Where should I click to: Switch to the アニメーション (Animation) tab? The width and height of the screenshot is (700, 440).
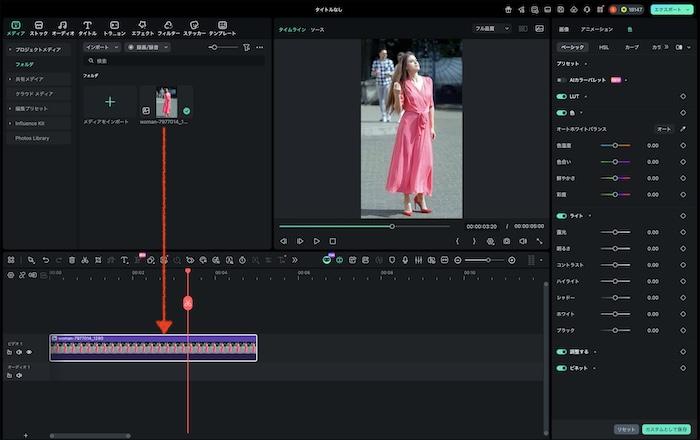[x=597, y=30]
